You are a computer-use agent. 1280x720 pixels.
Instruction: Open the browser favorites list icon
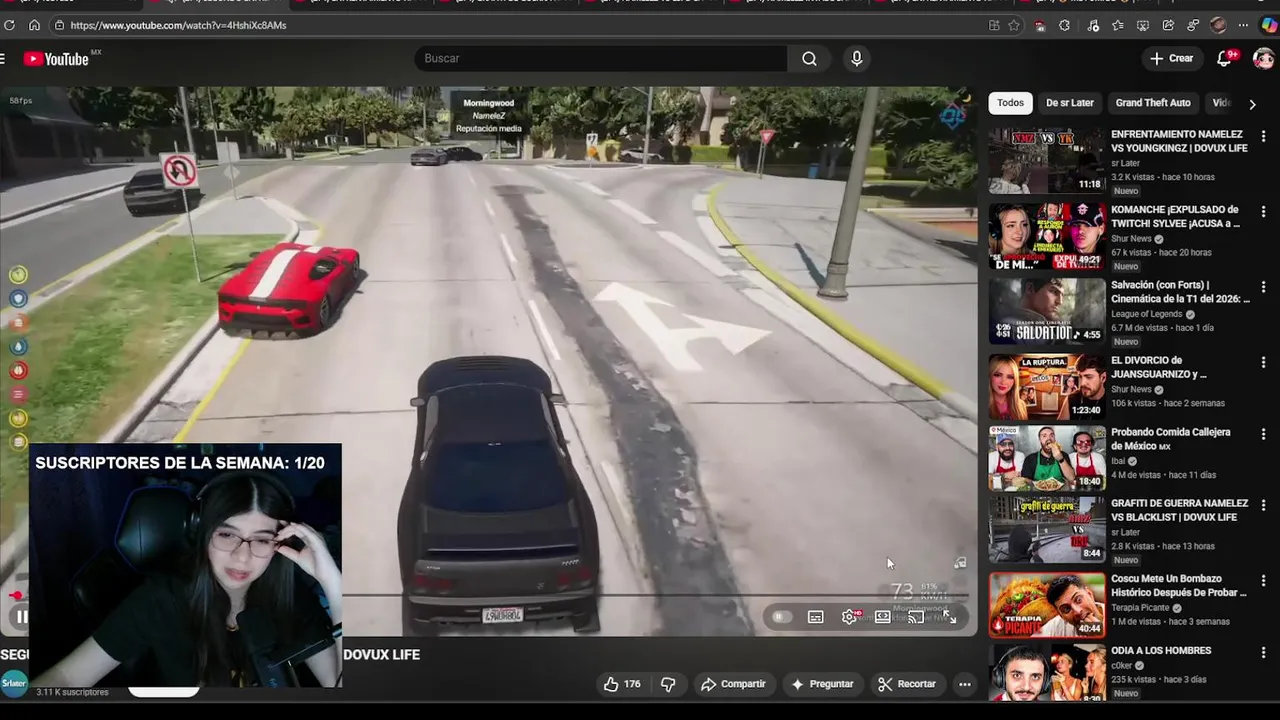pos(1118,25)
